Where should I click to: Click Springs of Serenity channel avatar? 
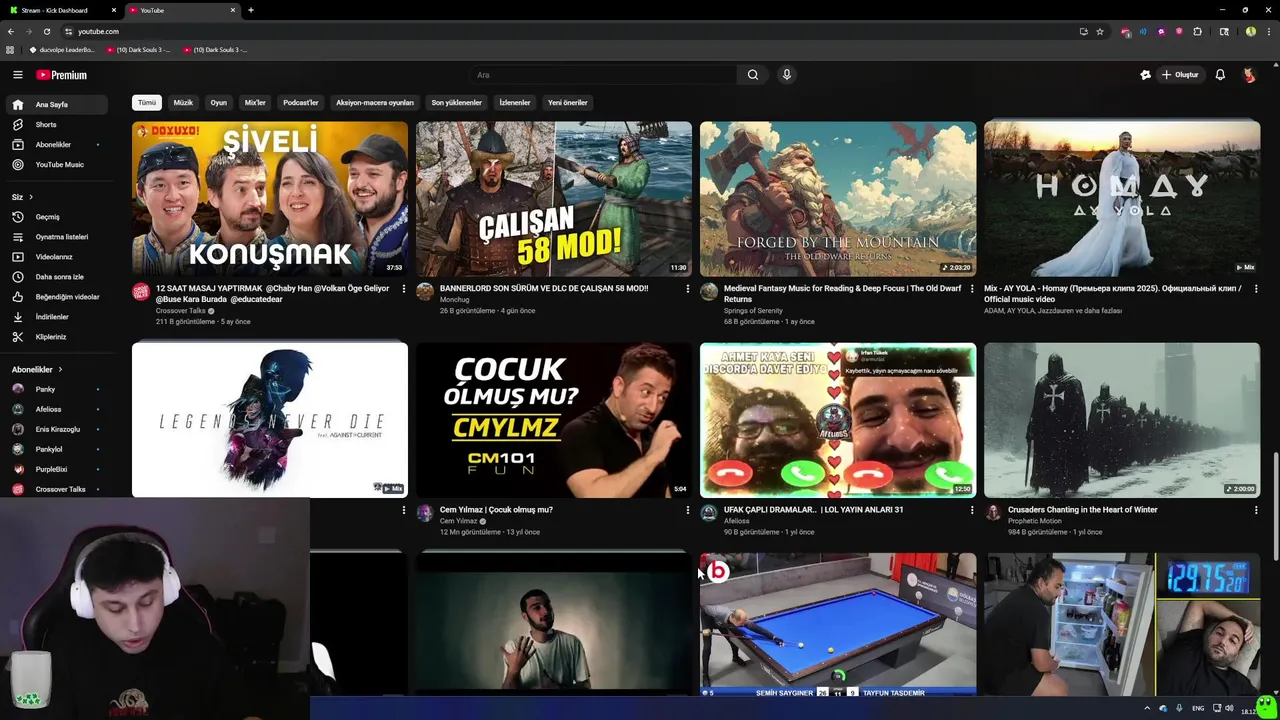tap(709, 291)
